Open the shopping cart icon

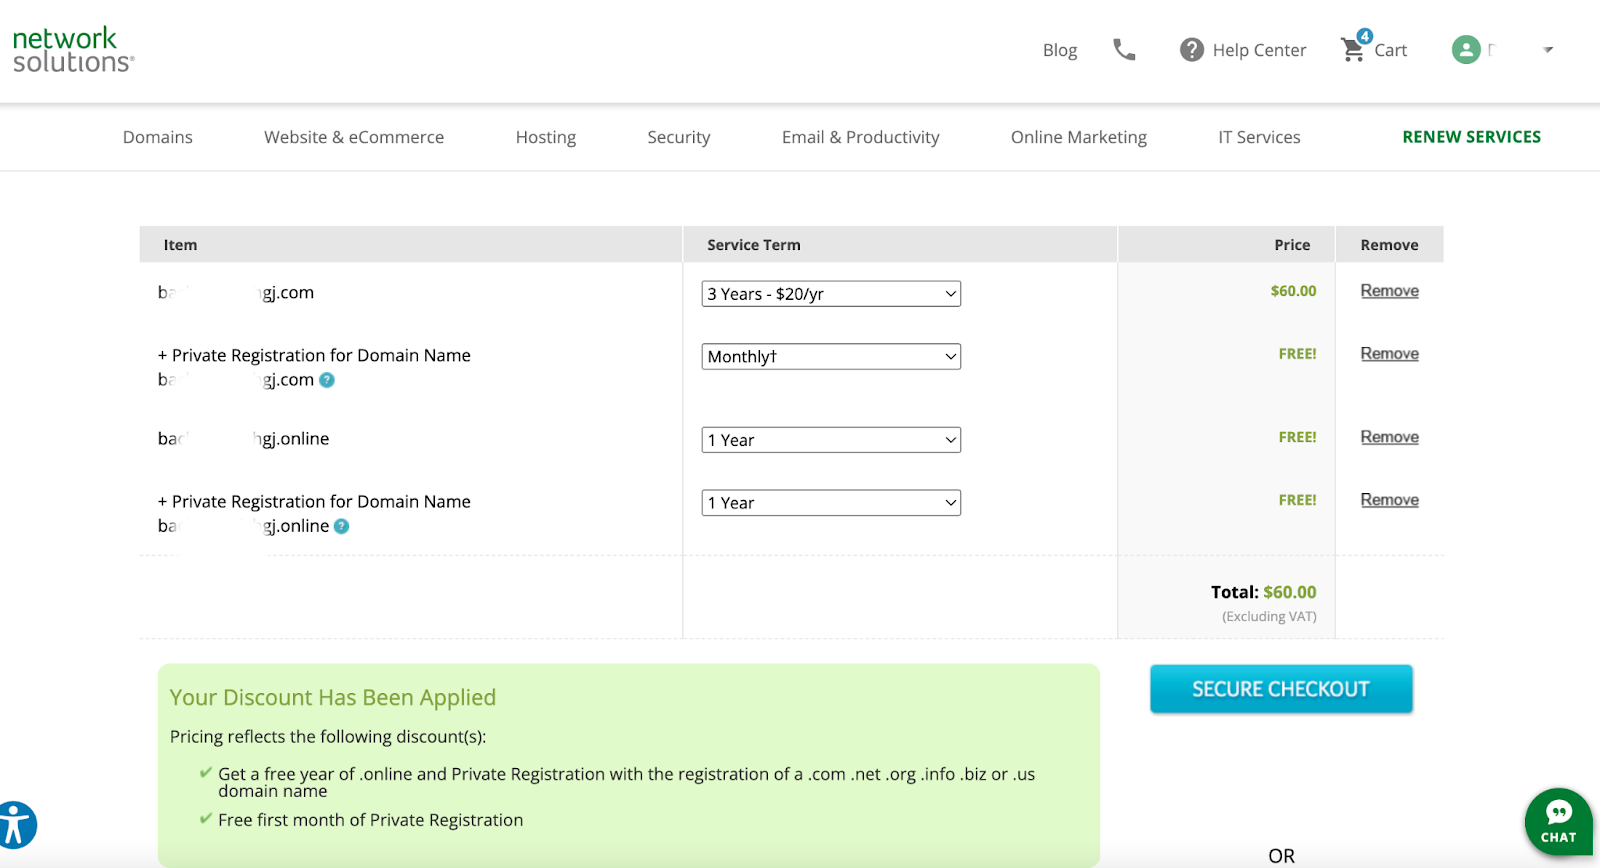click(x=1354, y=47)
